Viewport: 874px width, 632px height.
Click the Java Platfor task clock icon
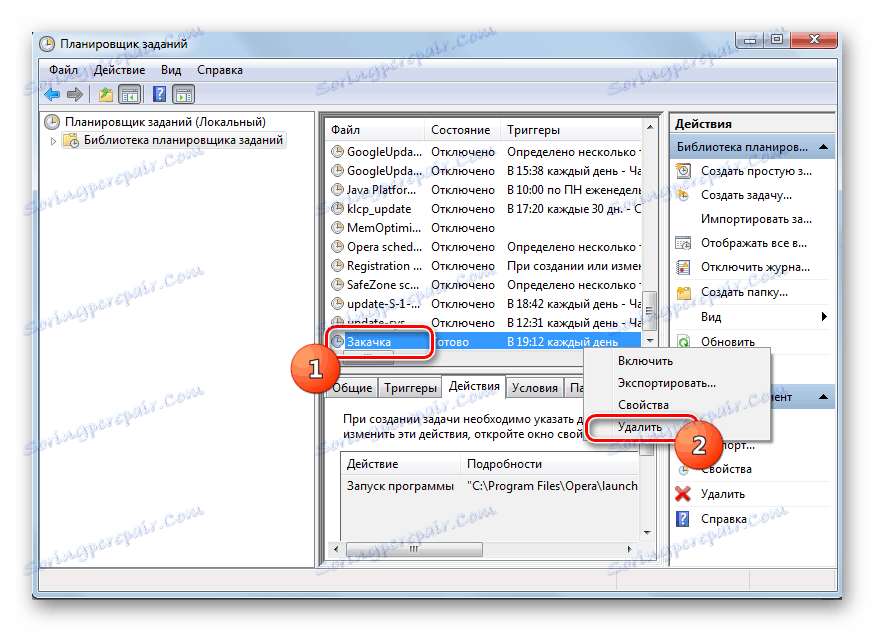tap(337, 189)
